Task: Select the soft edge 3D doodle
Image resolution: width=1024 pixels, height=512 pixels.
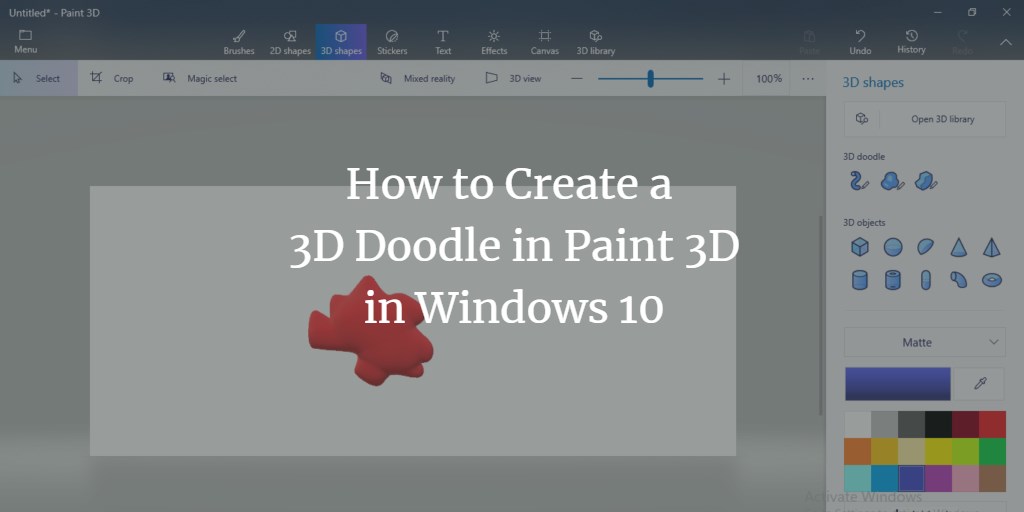Action: tap(892, 181)
